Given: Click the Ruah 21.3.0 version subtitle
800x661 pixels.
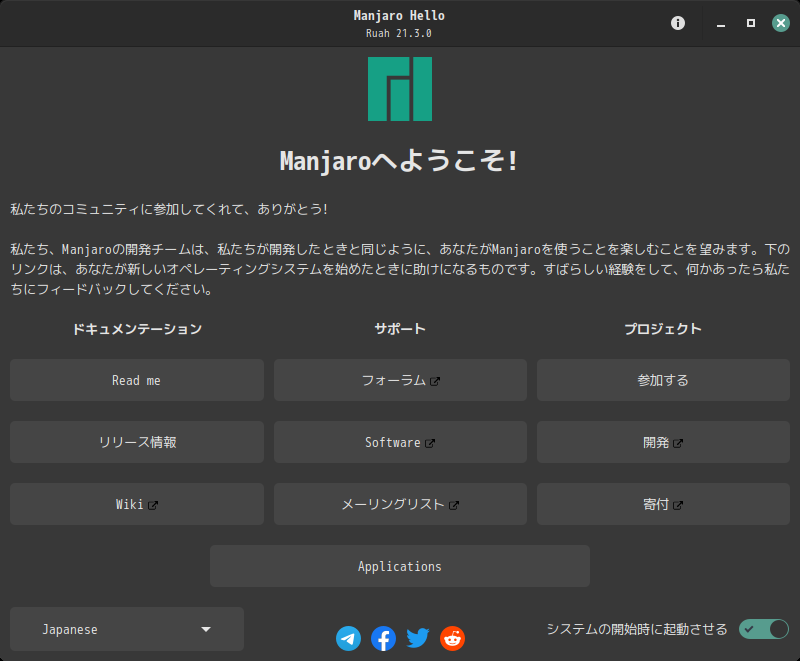Looking at the screenshot, I should [x=399, y=34].
